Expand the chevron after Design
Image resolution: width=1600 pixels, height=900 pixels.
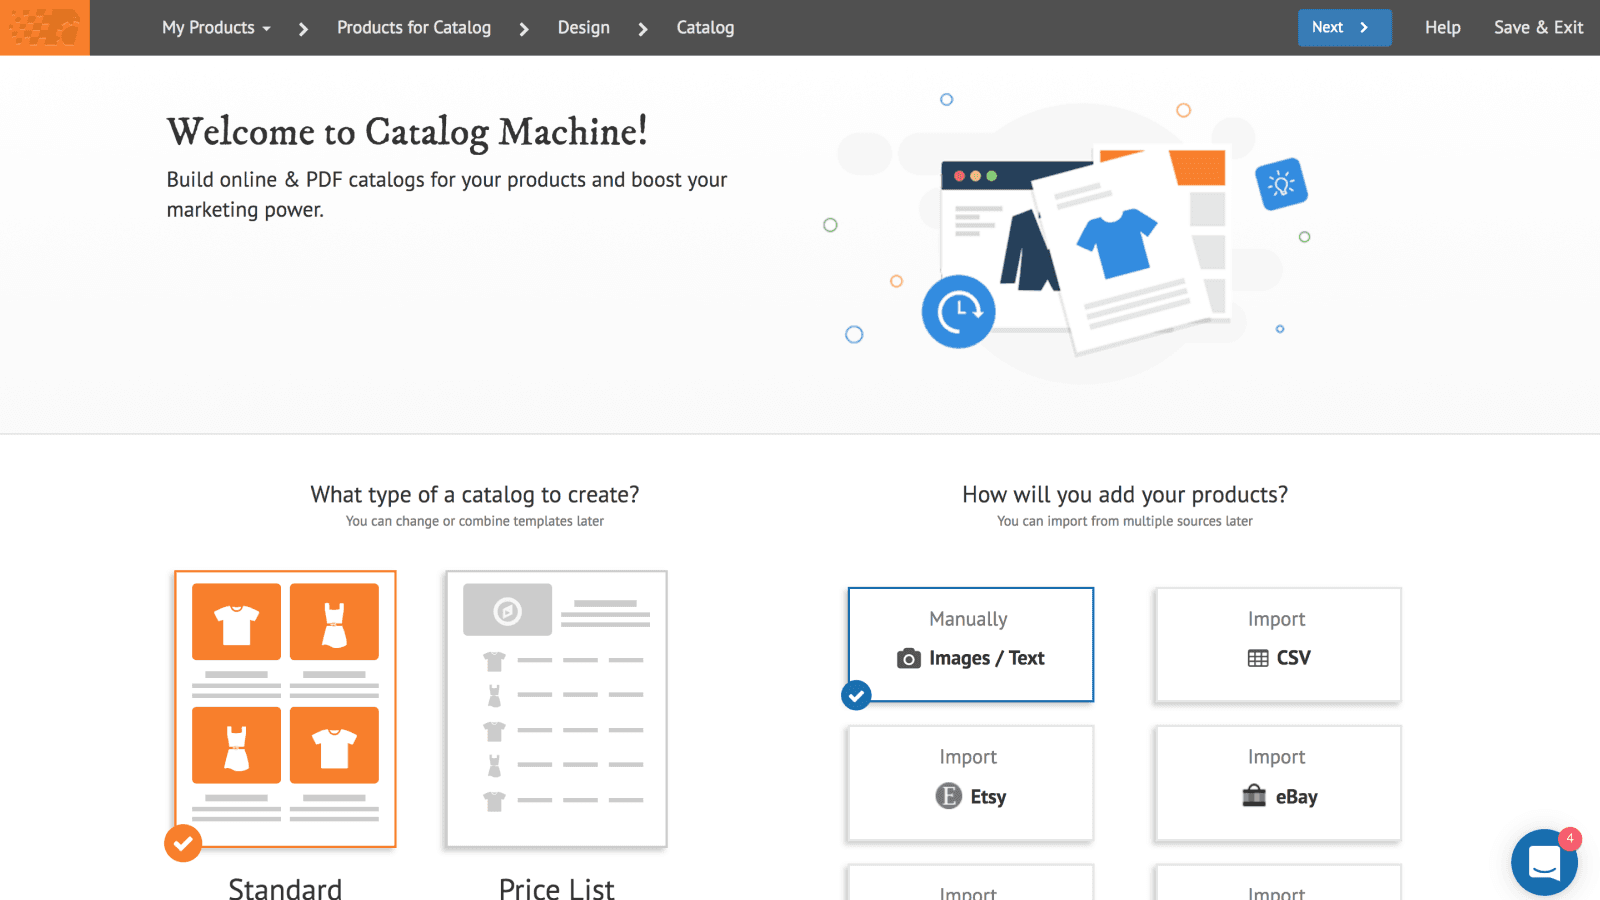642,28
